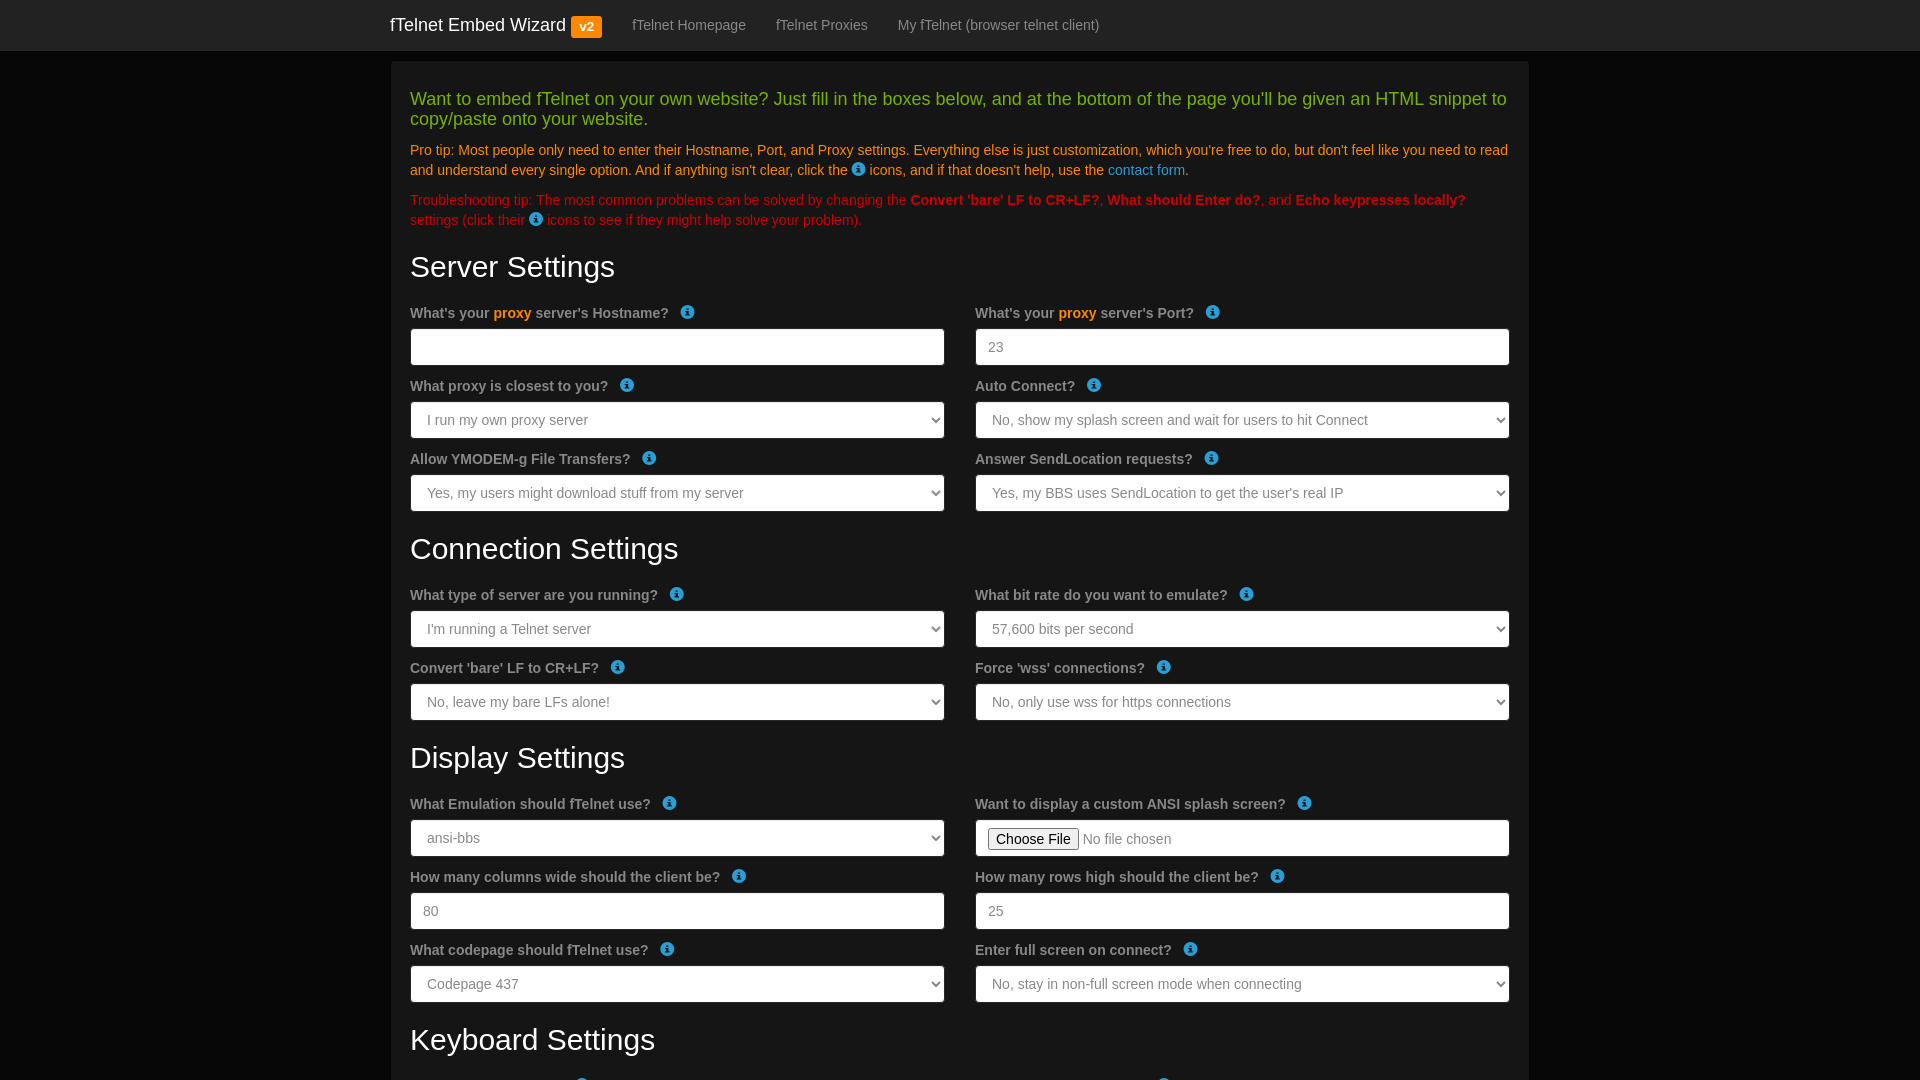Open My fTelnet browser telnet client nav item
The width and height of the screenshot is (1920, 1080).
(998, 25)
